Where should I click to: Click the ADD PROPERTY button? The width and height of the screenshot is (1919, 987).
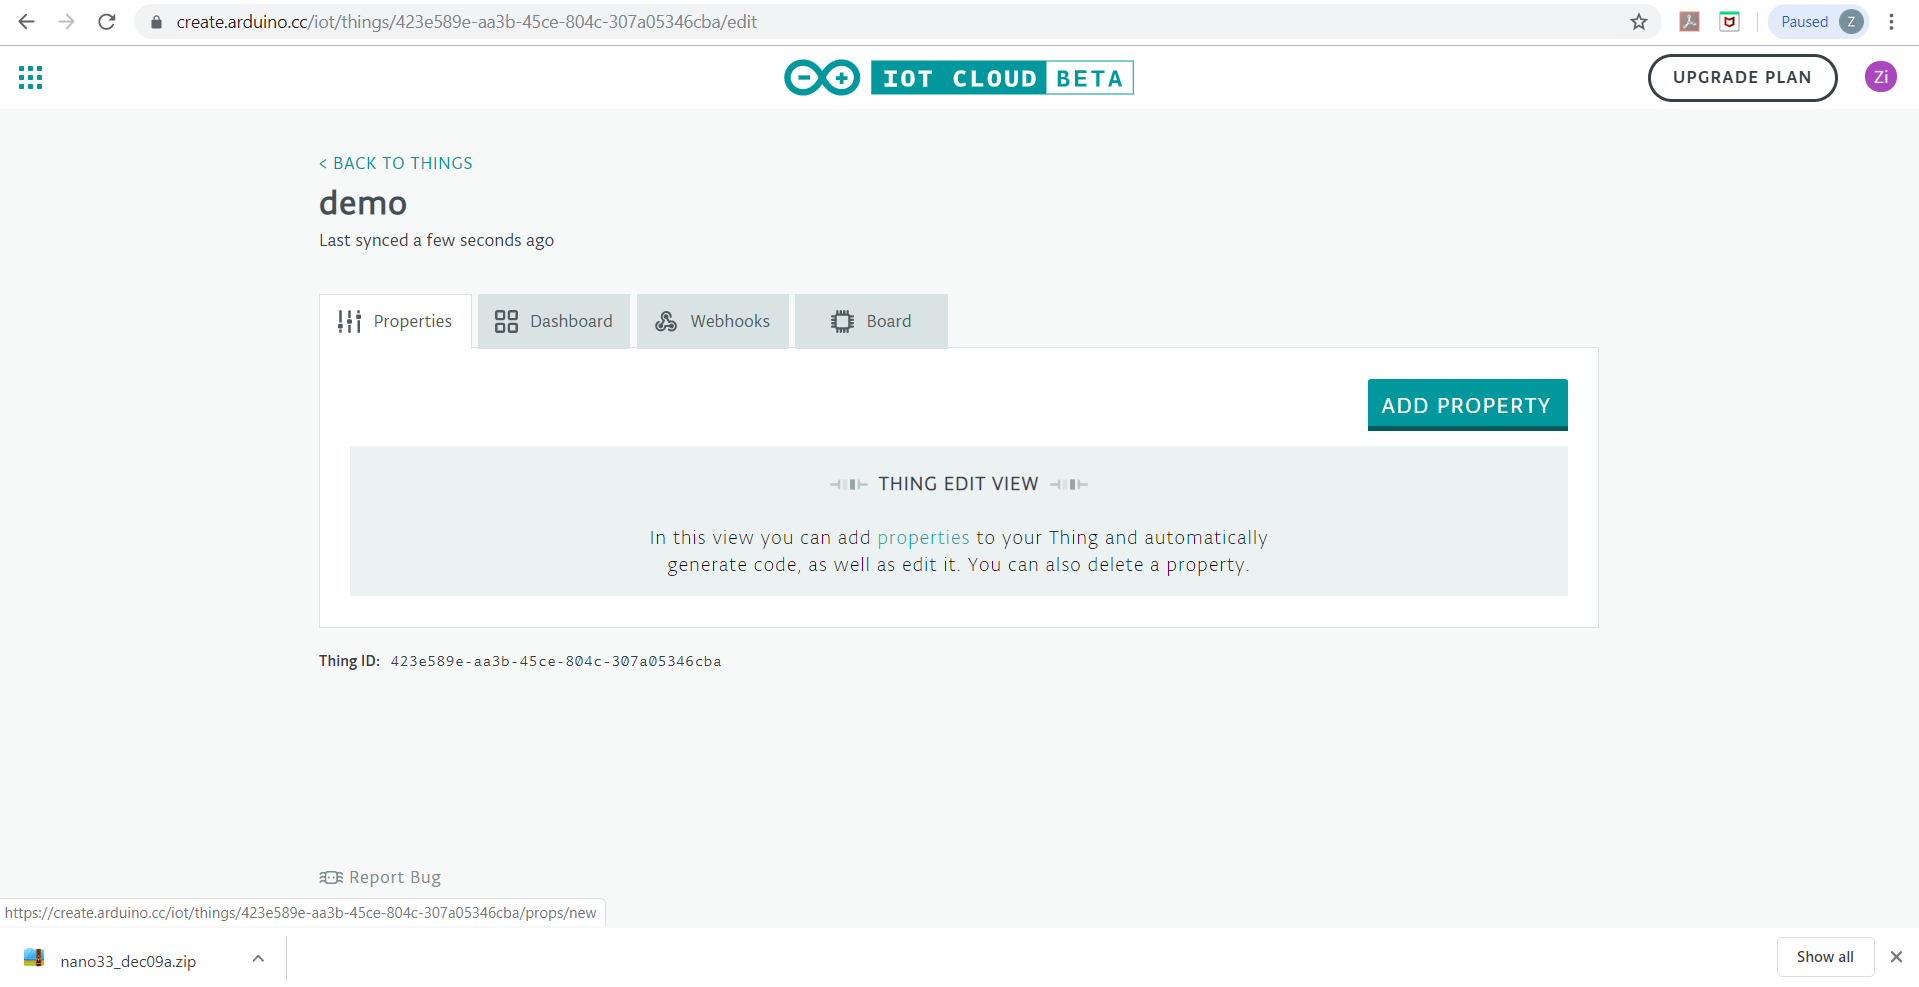[1467, 405]
